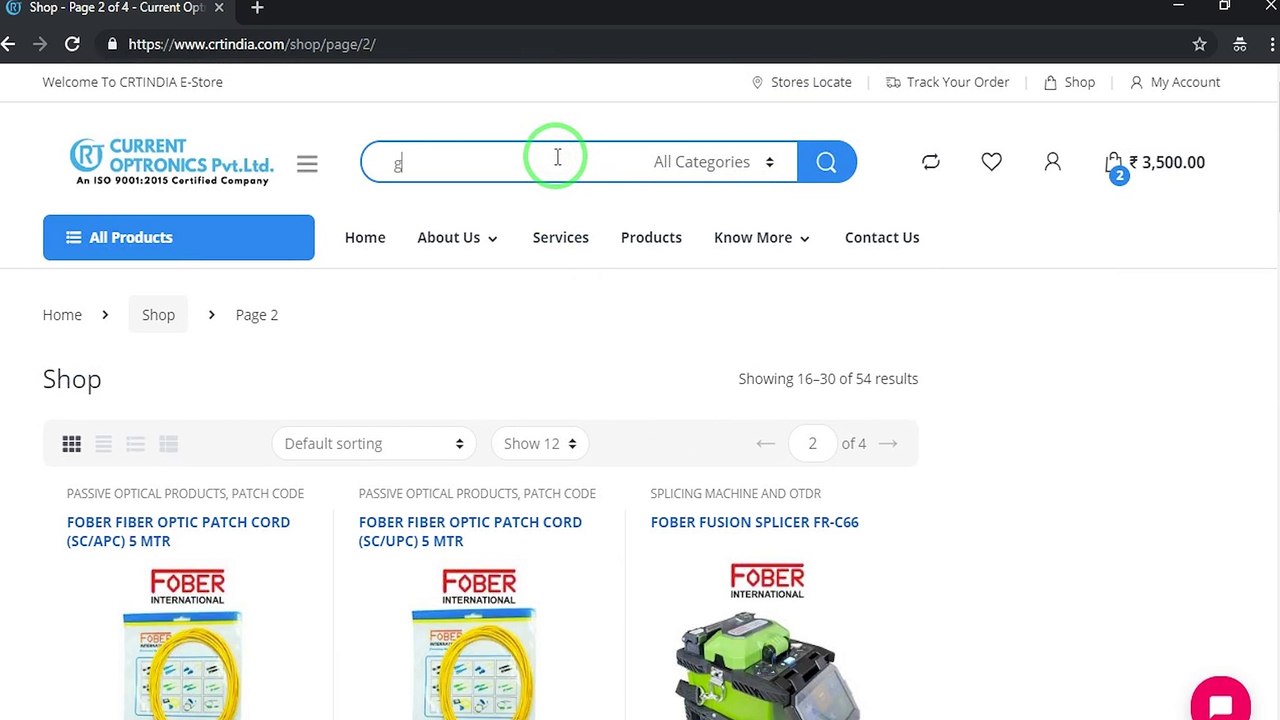
Task: Expand the About Us menu
Action: coord(457,238)
